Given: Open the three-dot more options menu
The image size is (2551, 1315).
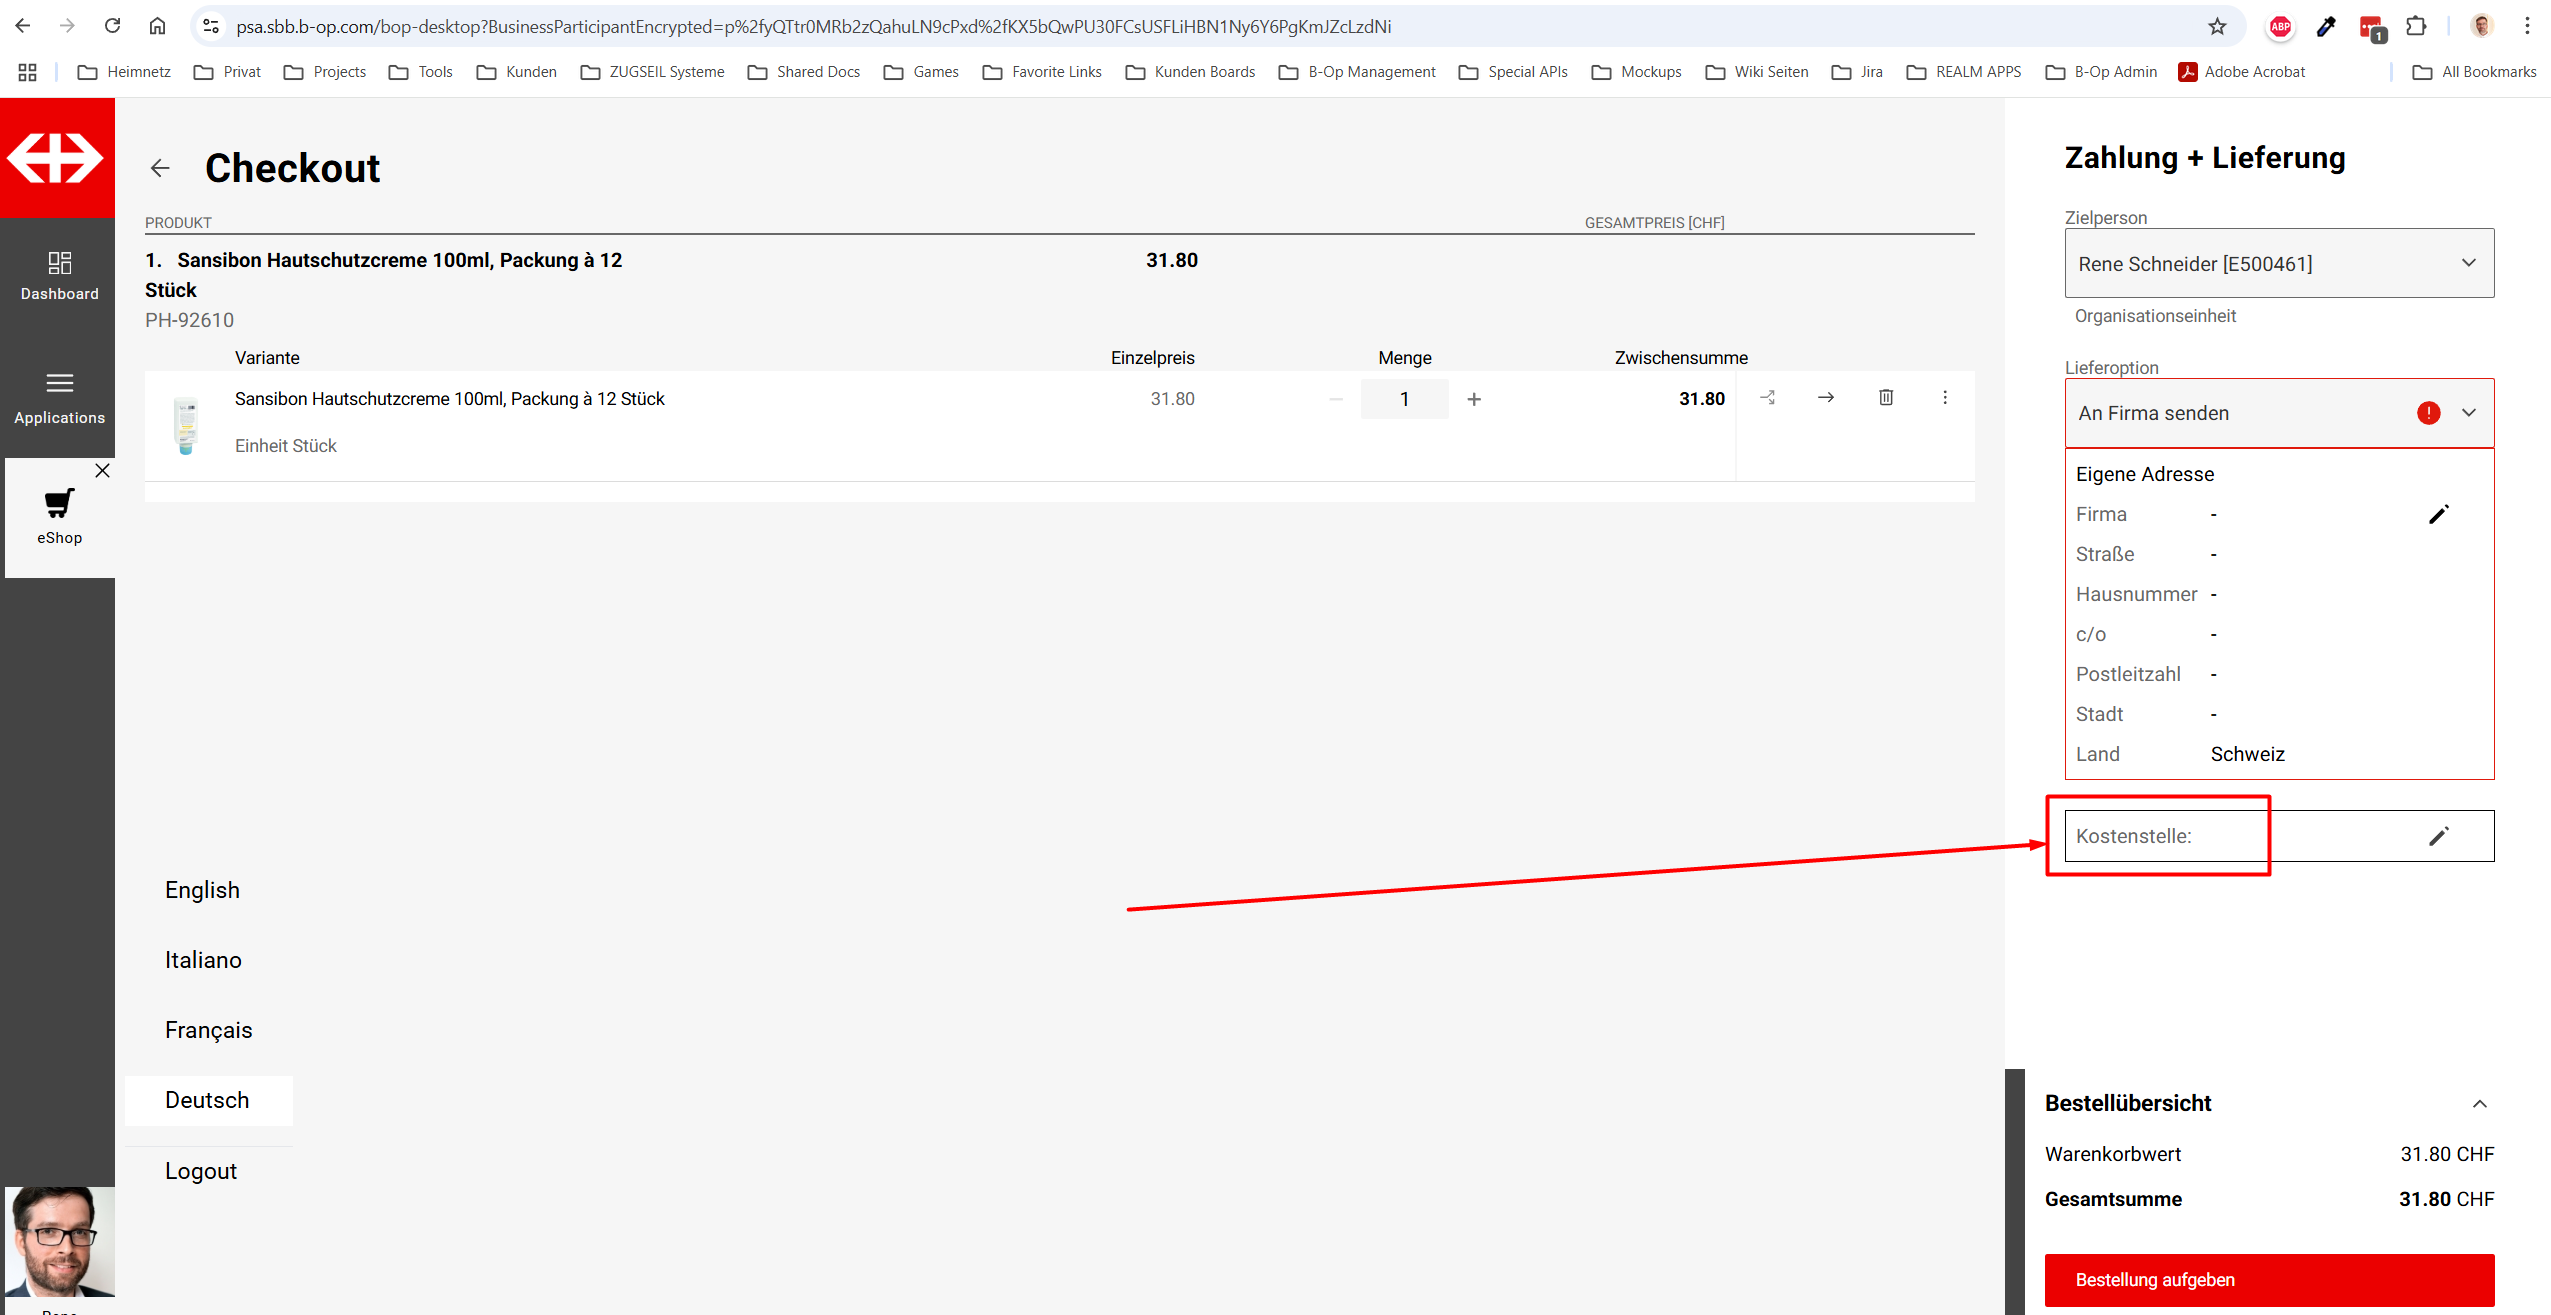Looking at the screenshot, I should point(1944,397).
